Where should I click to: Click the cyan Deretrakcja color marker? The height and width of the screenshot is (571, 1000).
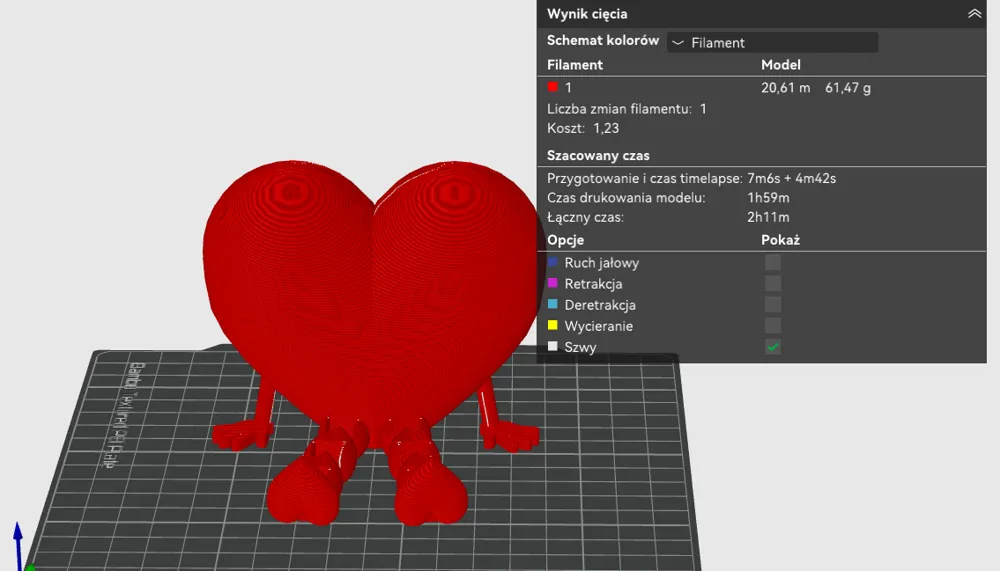552,304
